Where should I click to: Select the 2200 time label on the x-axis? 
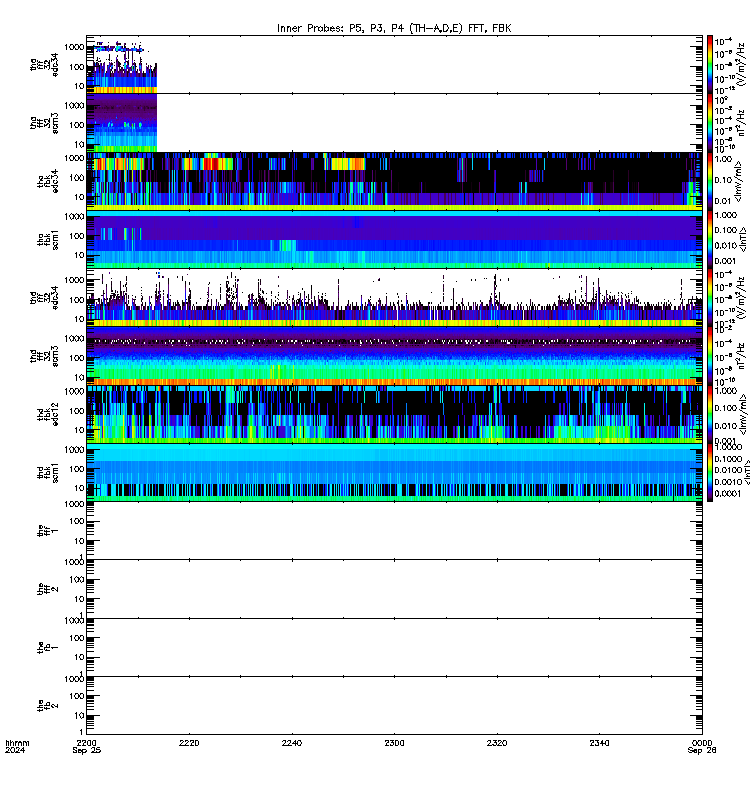coord(86,743)
